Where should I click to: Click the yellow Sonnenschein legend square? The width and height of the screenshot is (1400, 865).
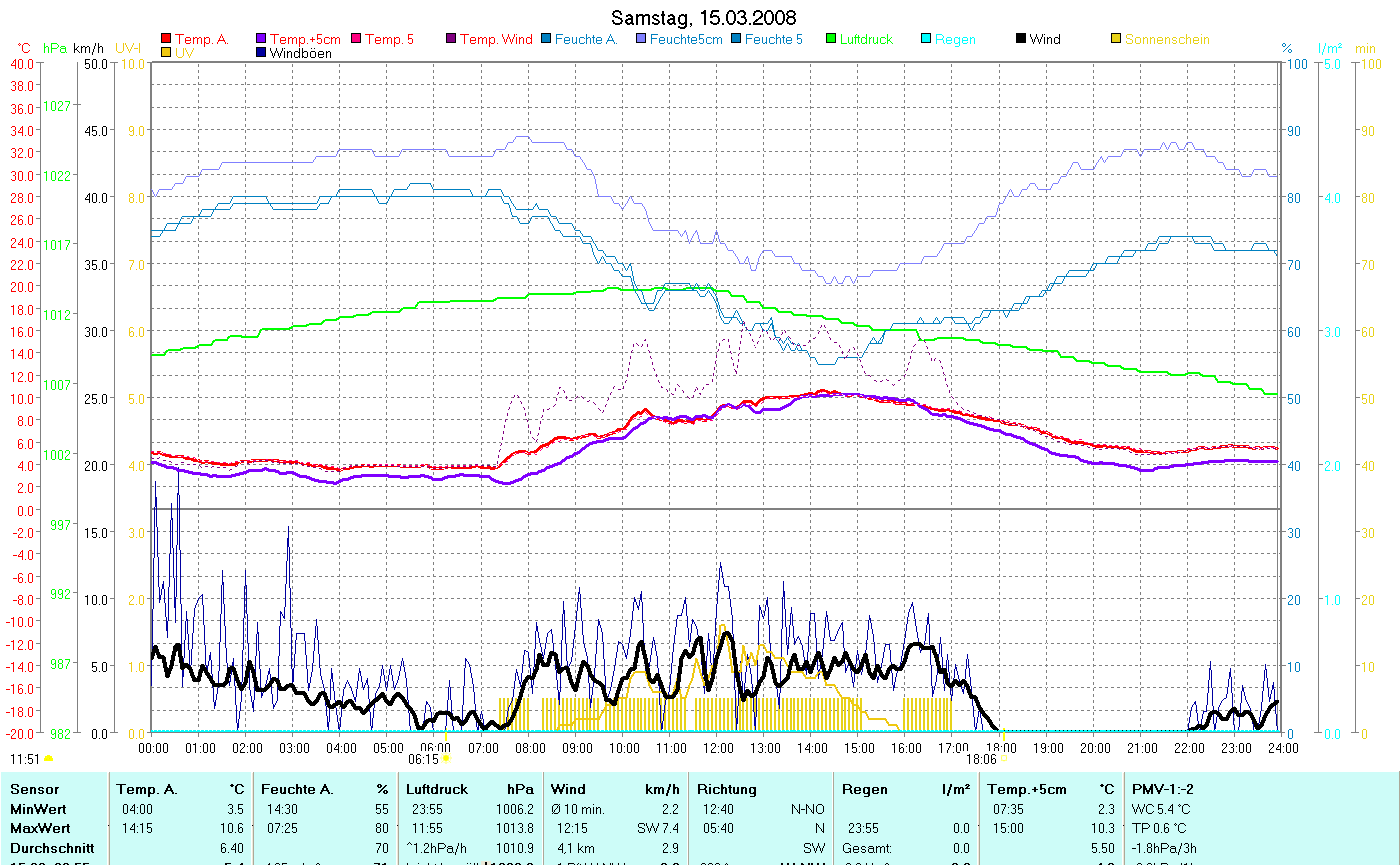point(1116,40)
